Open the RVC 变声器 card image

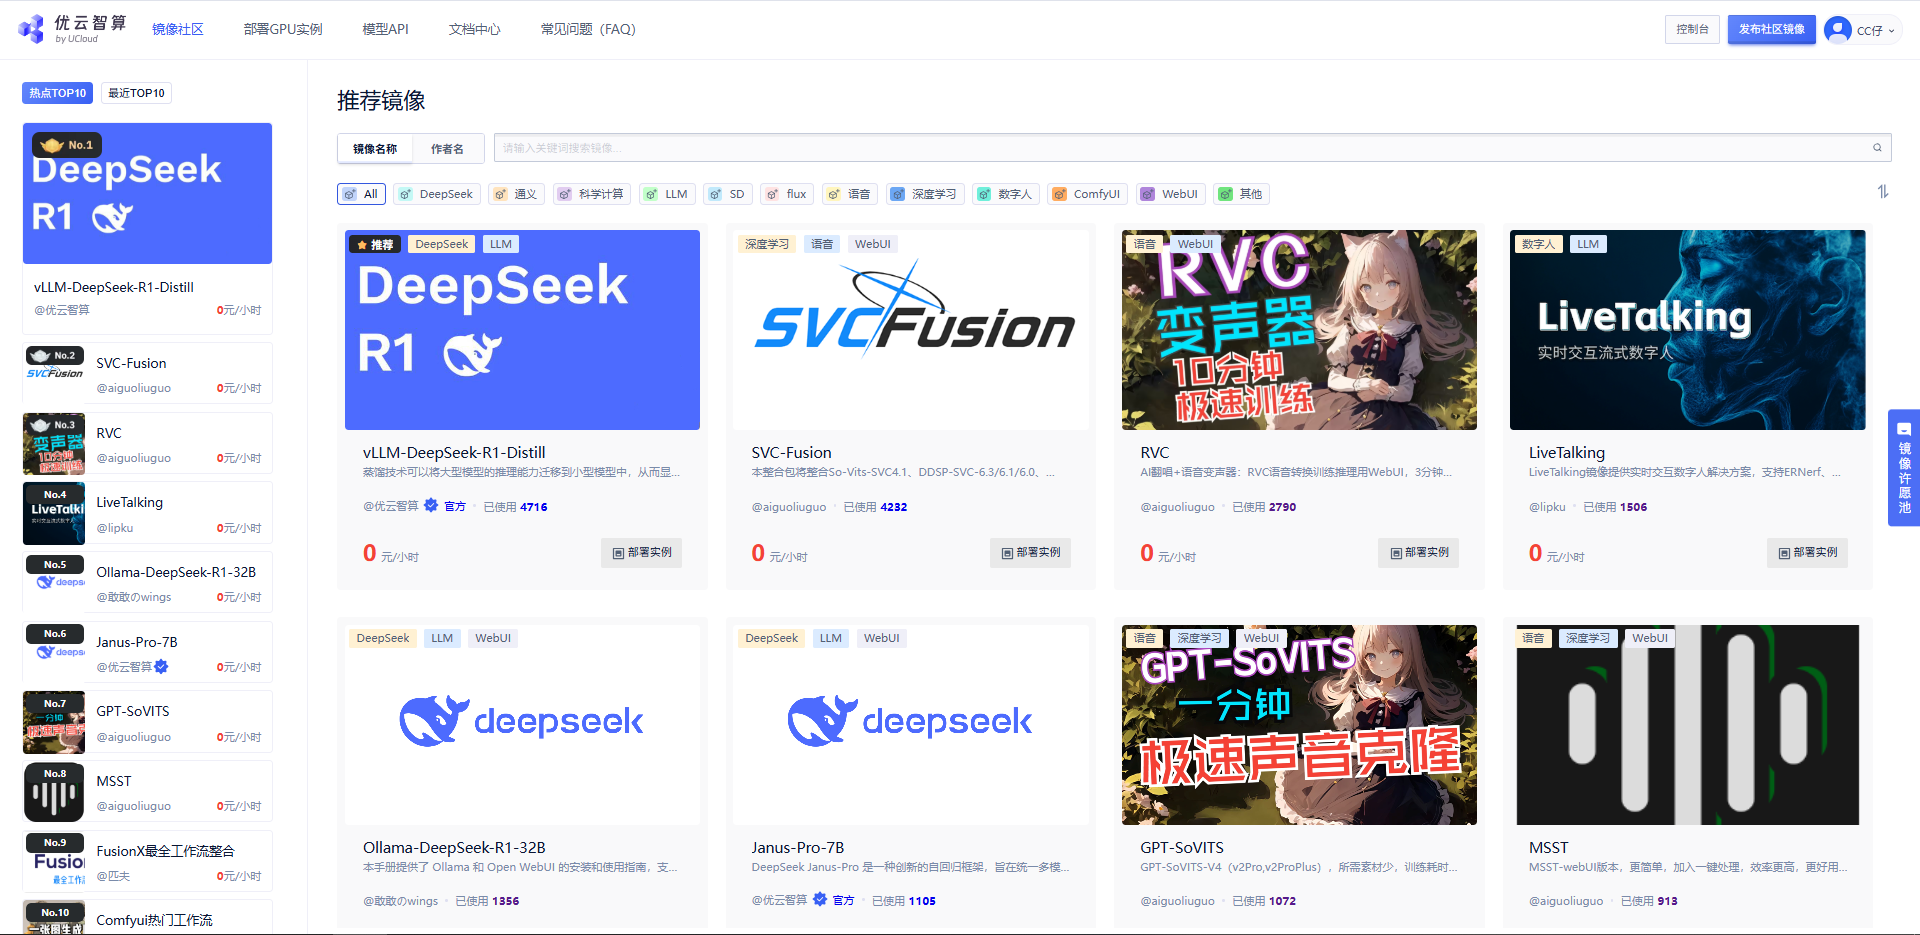pyautogui.click(x=1299, y=330)
